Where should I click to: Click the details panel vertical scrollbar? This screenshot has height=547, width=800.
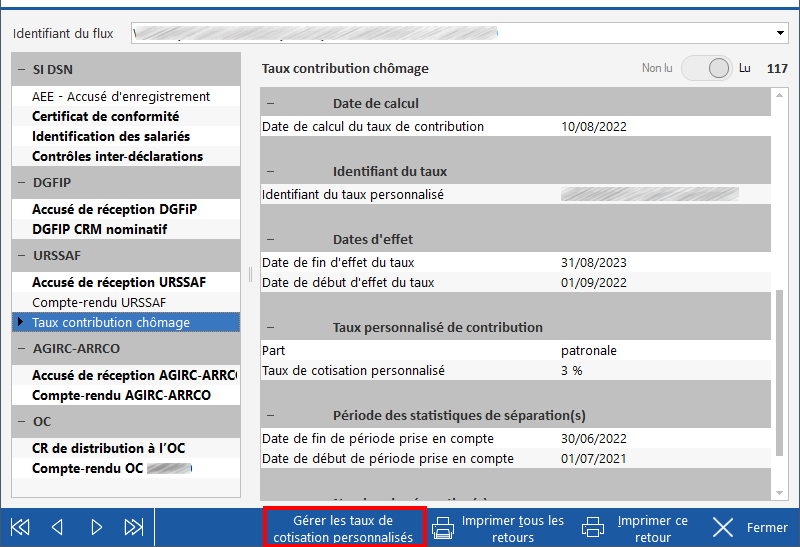point(780,370)
